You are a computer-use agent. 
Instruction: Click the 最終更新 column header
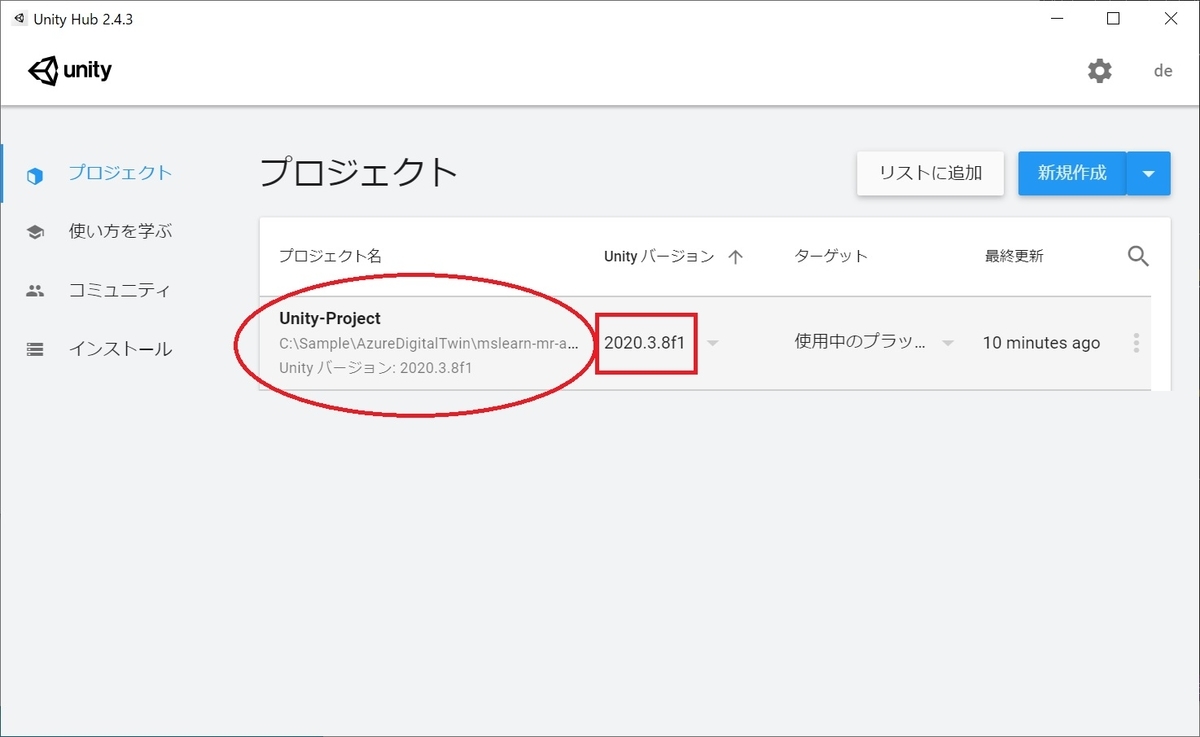pos(1014,256)
